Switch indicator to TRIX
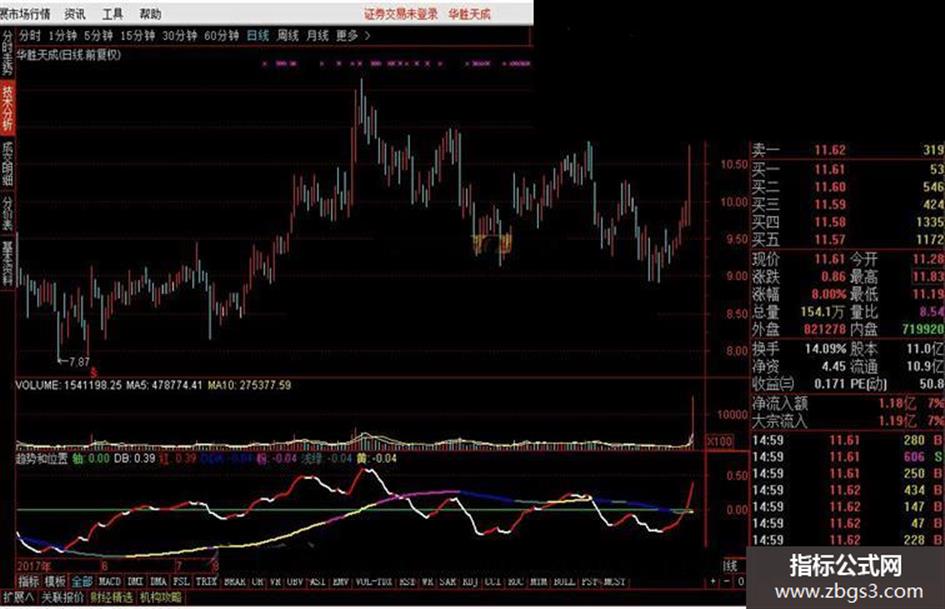Screen dimensions: 945x609 tap(206, 581)
